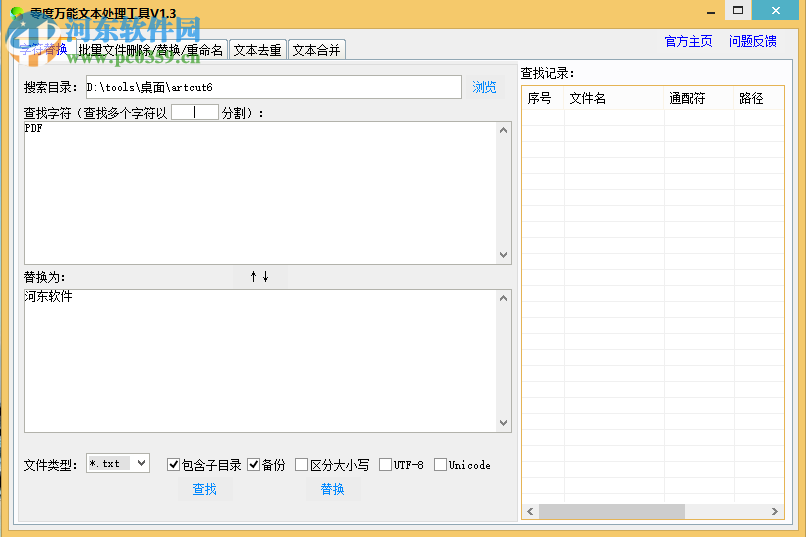Click the 文件名 column header
Screen dimensions: 806x537
click(x=614, y=98)
